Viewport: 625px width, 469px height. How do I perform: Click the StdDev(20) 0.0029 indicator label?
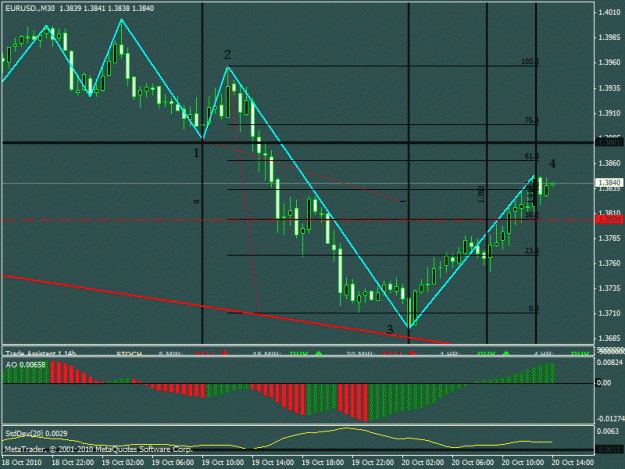coord(36,433)
